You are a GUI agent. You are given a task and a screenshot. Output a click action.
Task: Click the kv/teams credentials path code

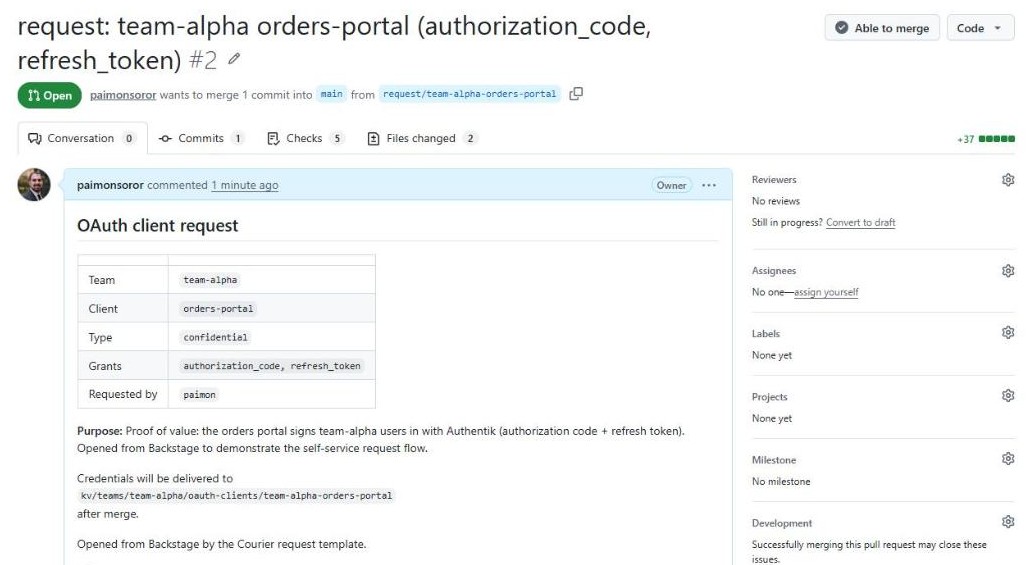236,496
